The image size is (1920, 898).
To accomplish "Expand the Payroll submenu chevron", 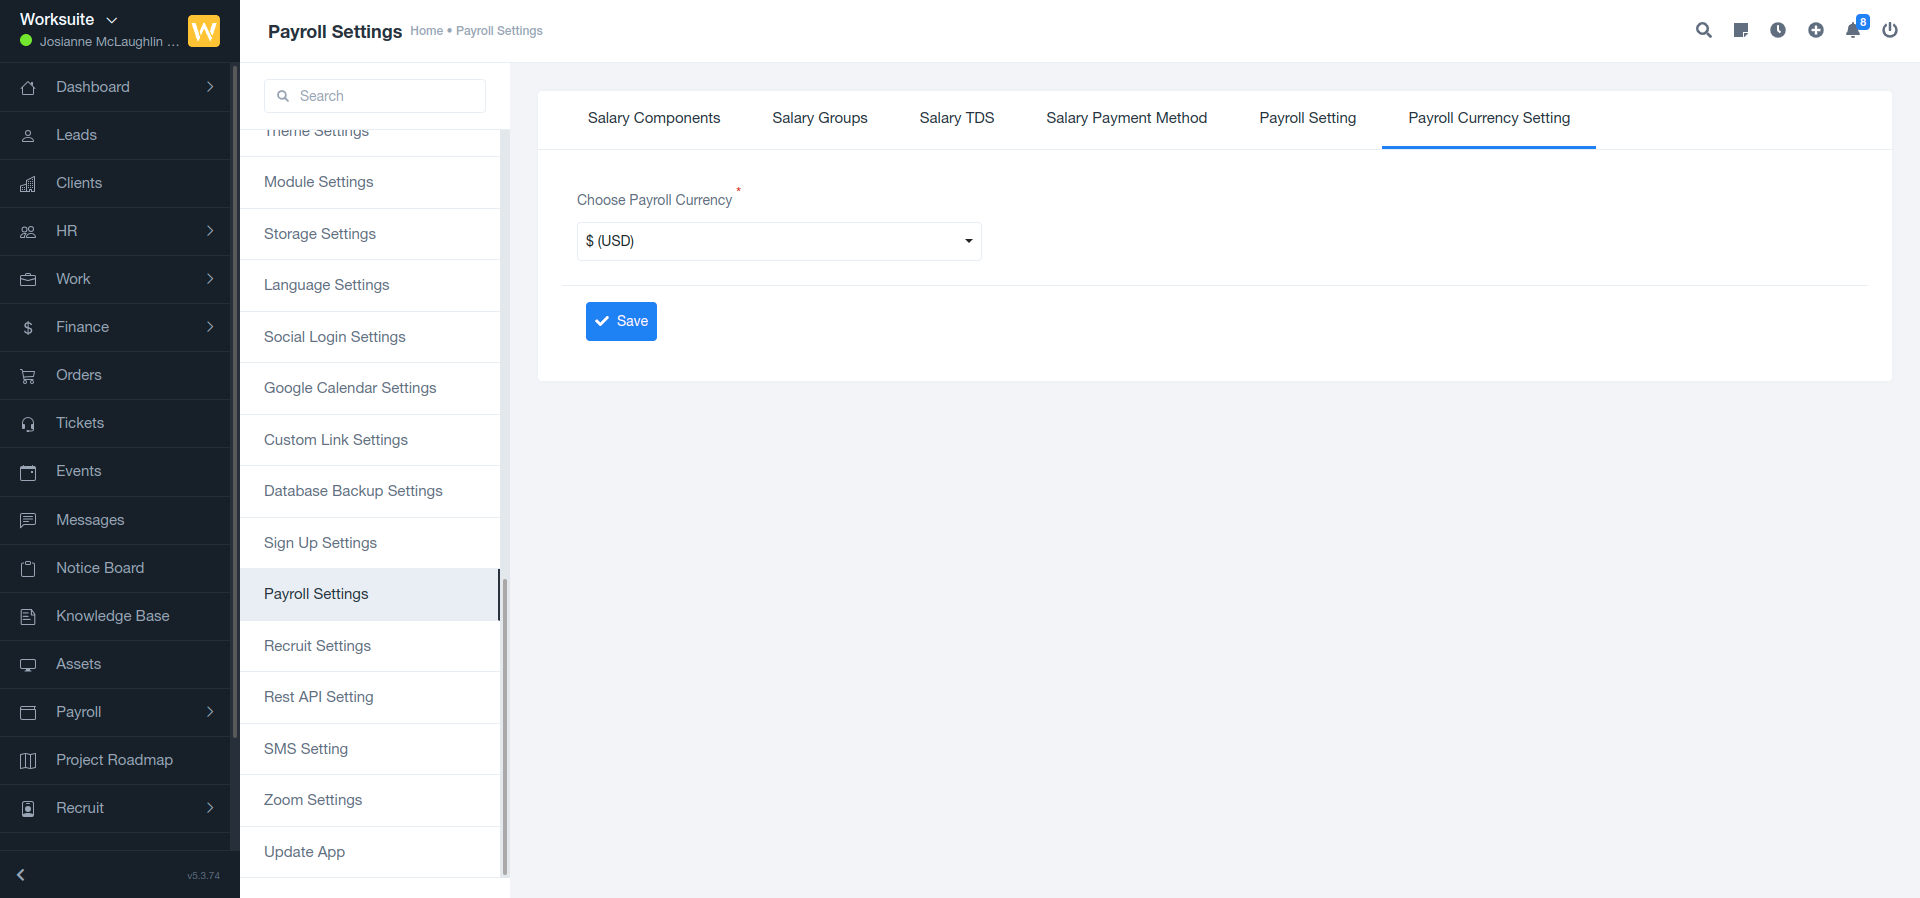I will pyautogui.click(x=210, y=712).
